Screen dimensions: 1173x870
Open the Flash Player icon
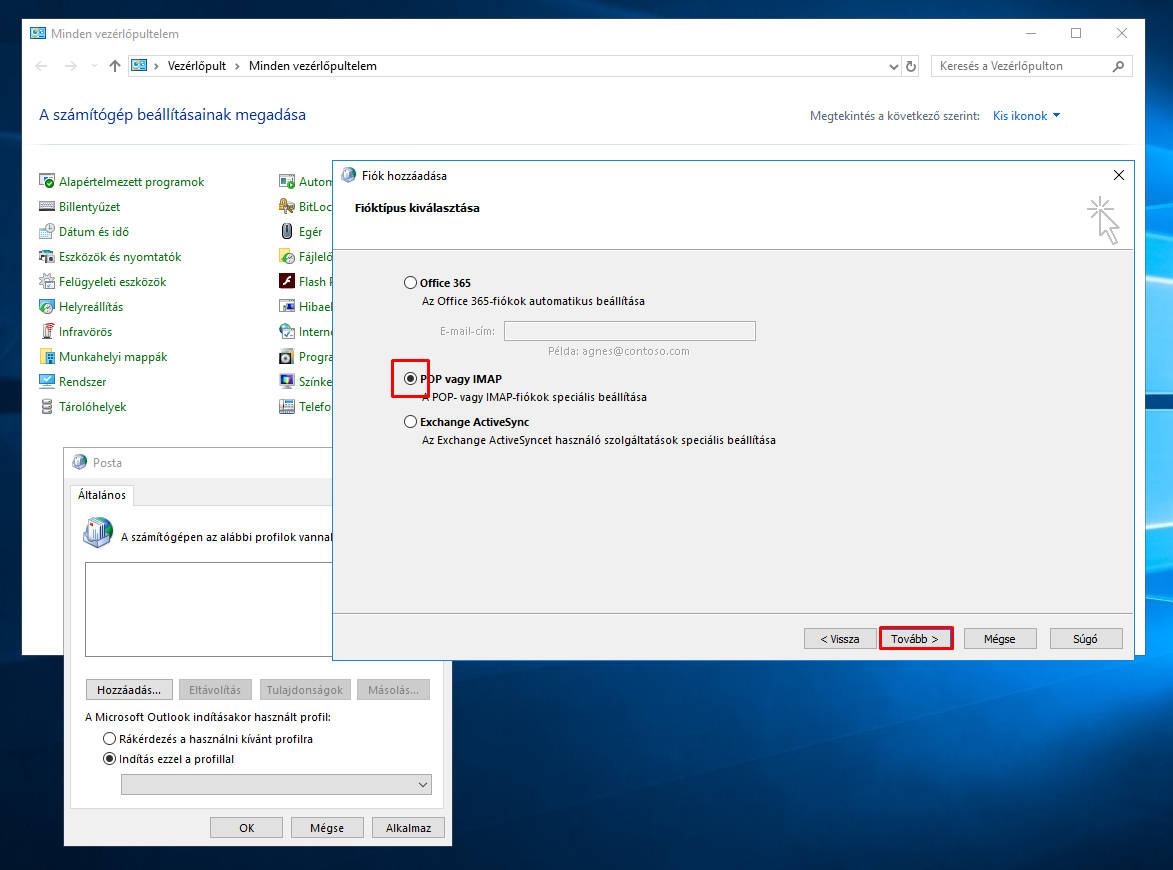pyautogui.click(x=287, y=282)
